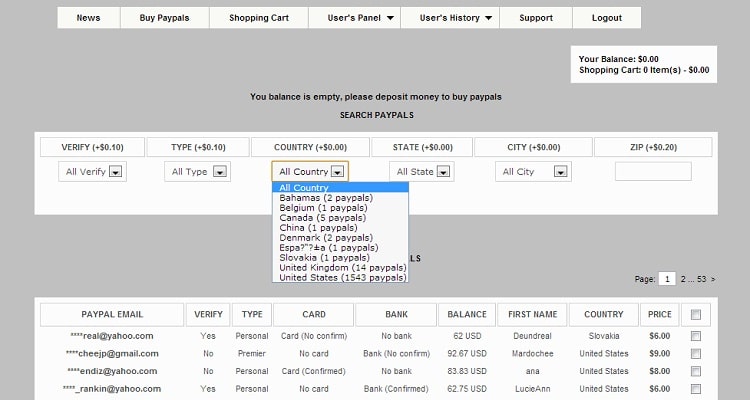Select Denmark (2 paypals) in the list
750x400 pixels.
(340, 238)
